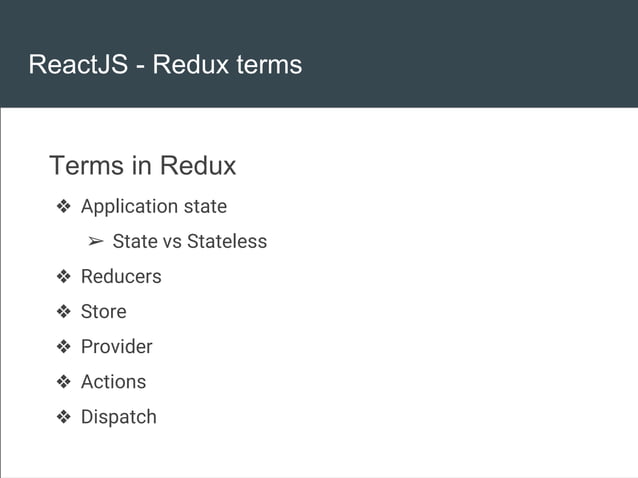The height and width of the screenshot is (478, 638).
Task: Click the State vs Stateless sub-item
Action: (190, 241)
